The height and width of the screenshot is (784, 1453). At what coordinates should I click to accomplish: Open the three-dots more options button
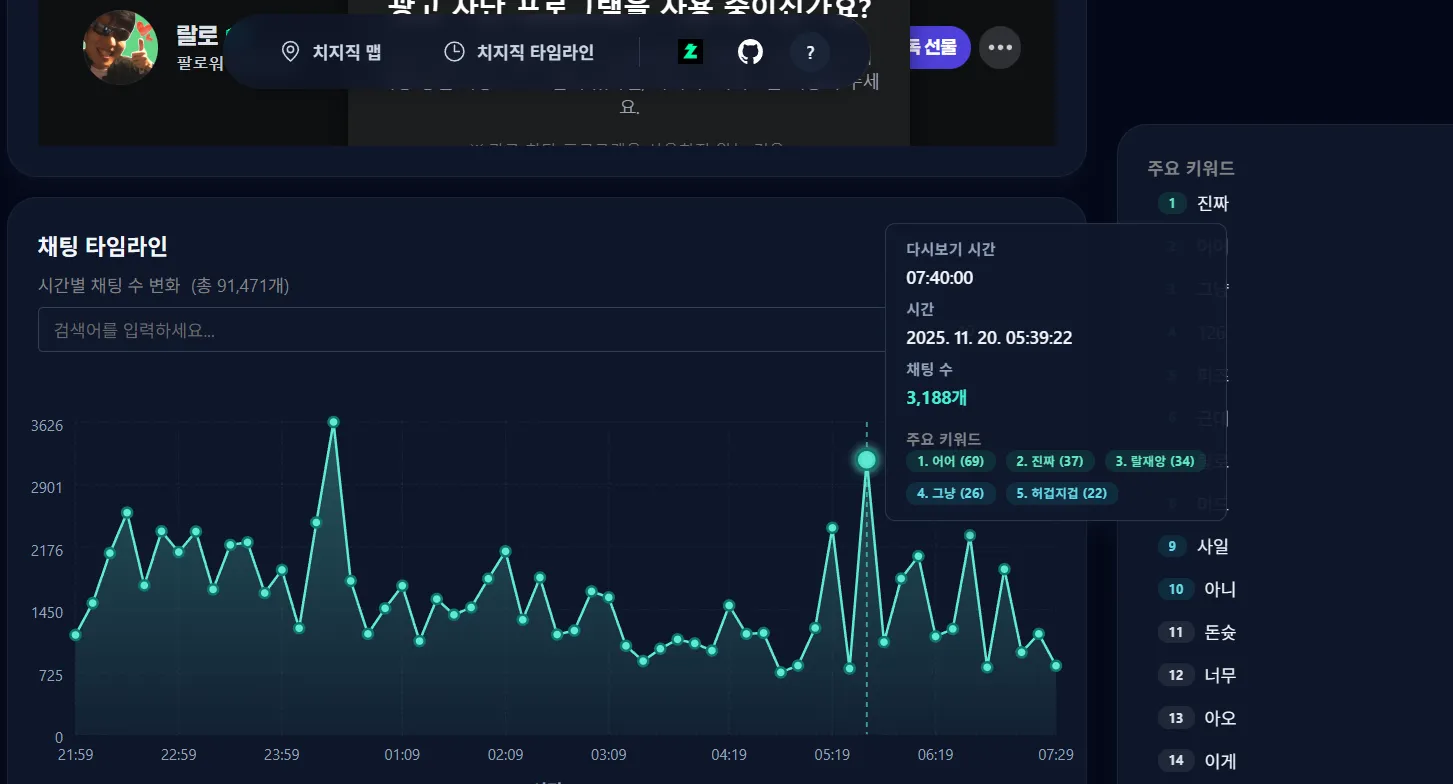pos(1000,48)
